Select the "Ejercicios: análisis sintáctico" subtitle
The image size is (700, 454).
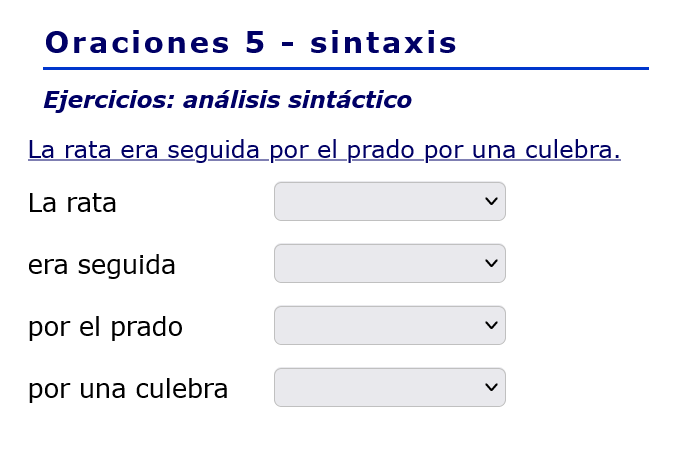(x=227, y=101)
